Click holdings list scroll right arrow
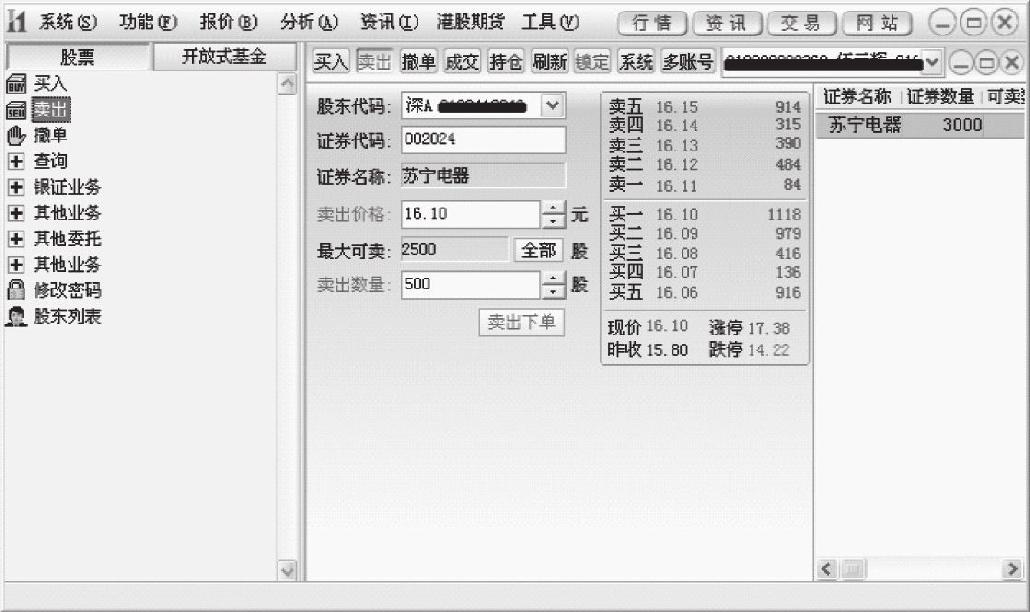1030x612 pixels. [x=1012, y=569]
